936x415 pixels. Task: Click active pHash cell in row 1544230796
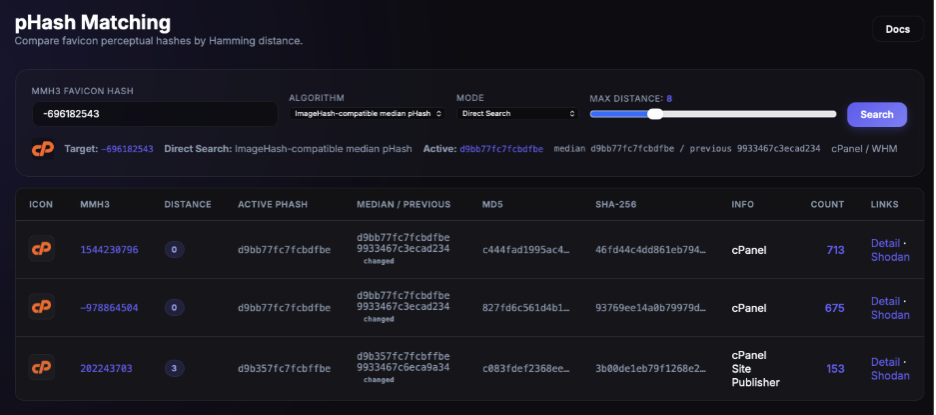click(x=284, y=250)
